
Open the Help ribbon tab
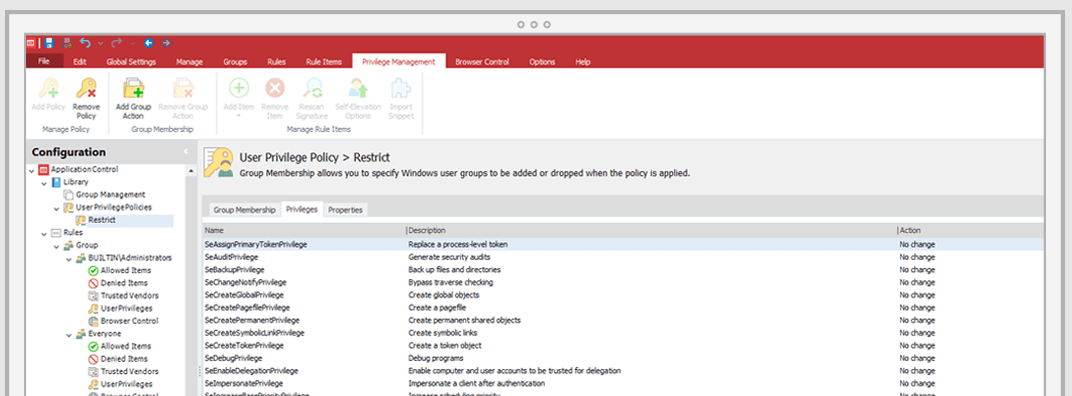point(582,62)
